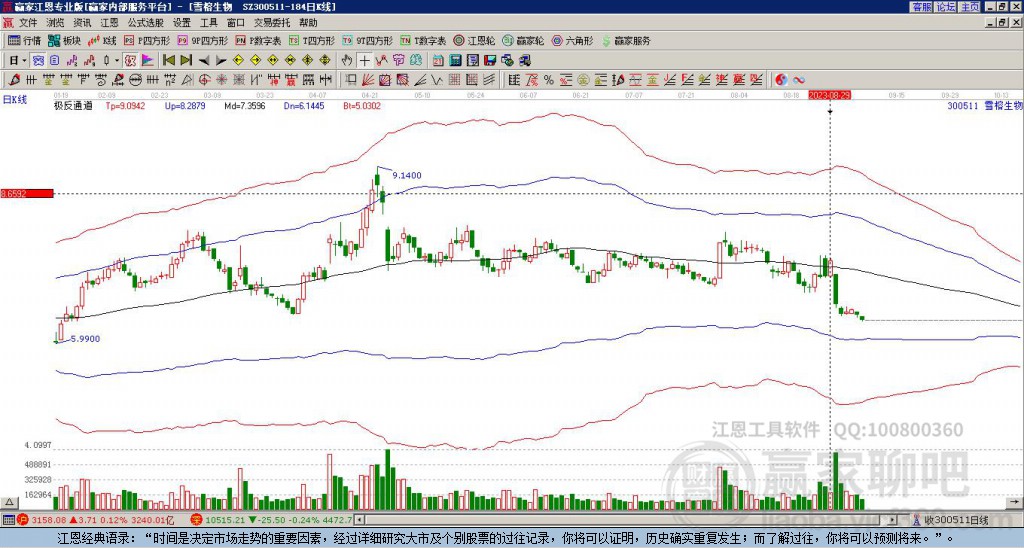Image resolution: width=1024 pixels, height=548 pixels.
Task: Open the calculator icon
Action: click(x=455, y=61)
